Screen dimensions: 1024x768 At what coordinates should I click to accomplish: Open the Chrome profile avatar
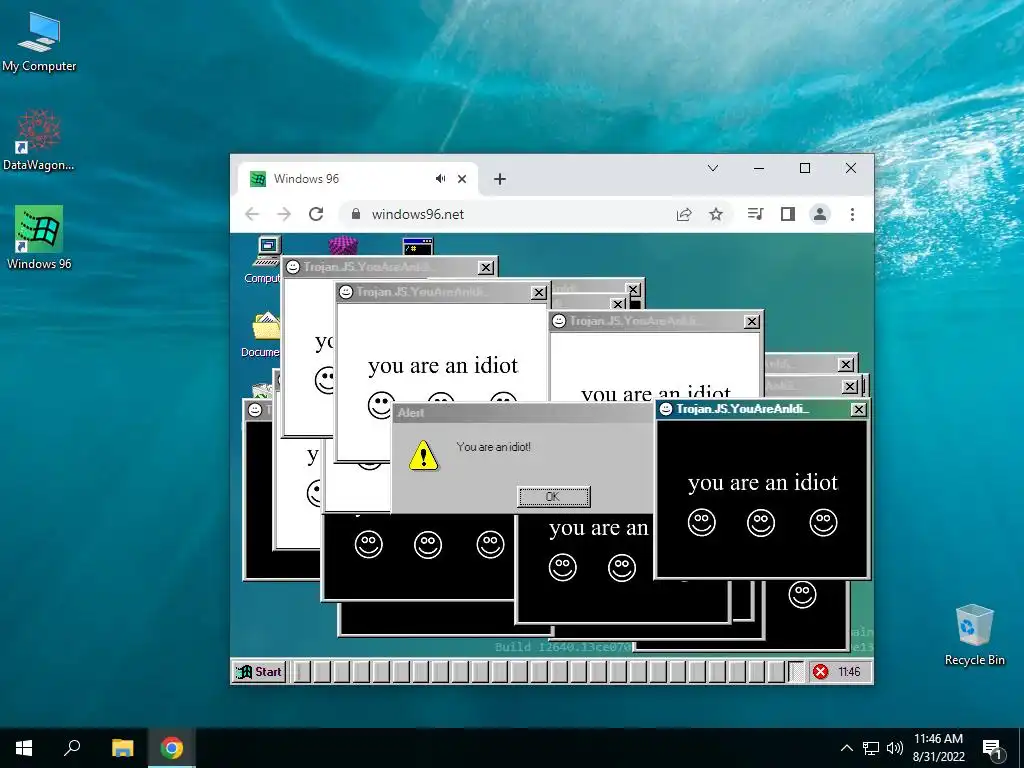pyautogui.click(x=820, y=214)
